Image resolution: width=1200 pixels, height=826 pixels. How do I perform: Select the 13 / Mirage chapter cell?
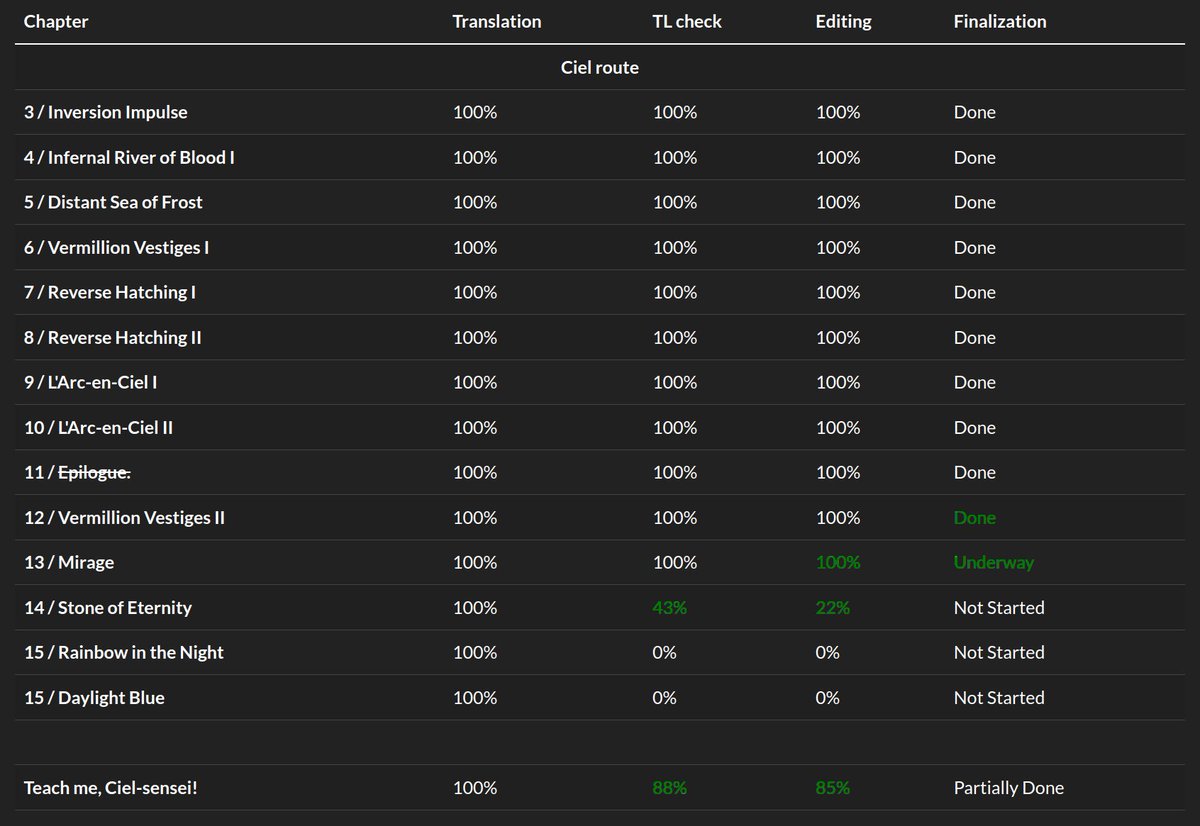pos(69,562)
